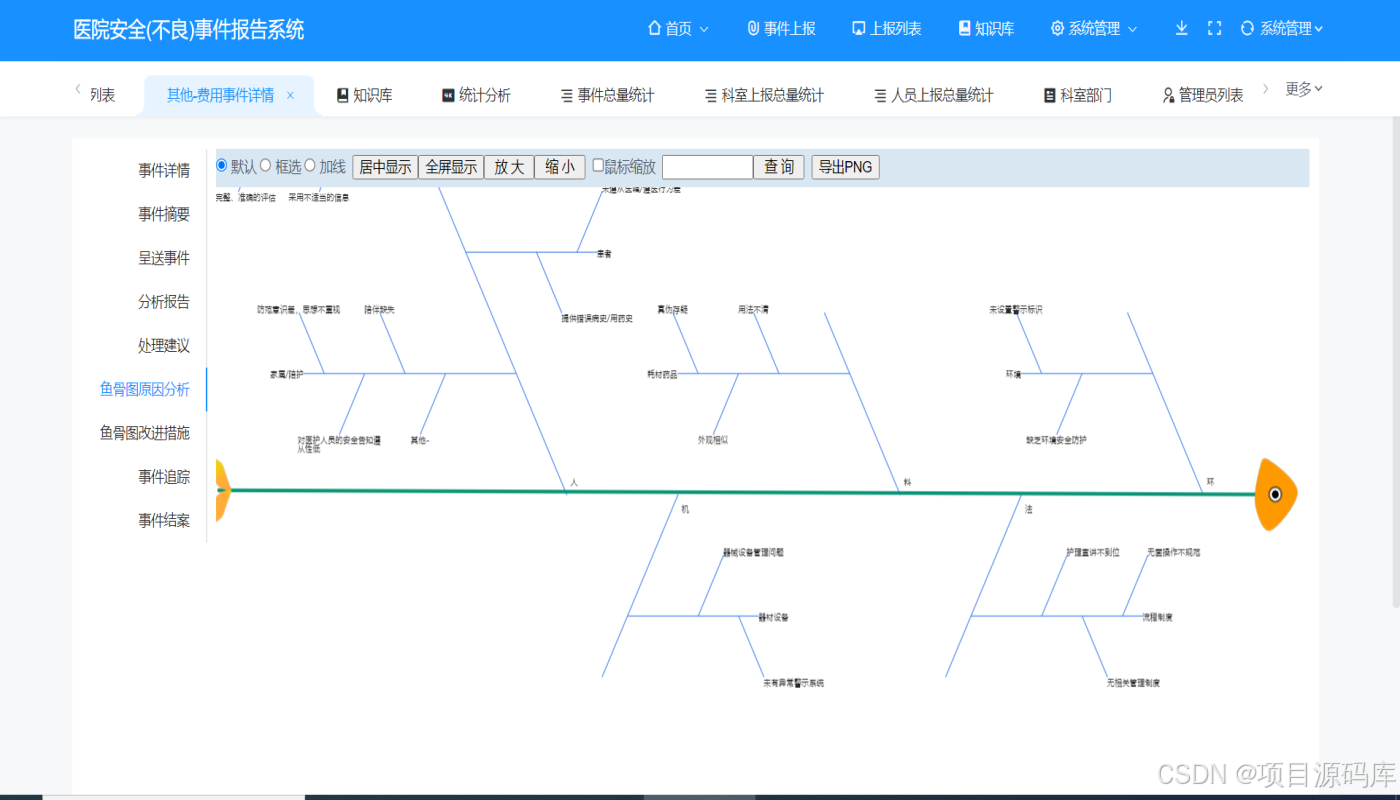Click the user headset icon beside 系统管理
This screenshot has width=1400, height=800.
[x=1247, y=28]
